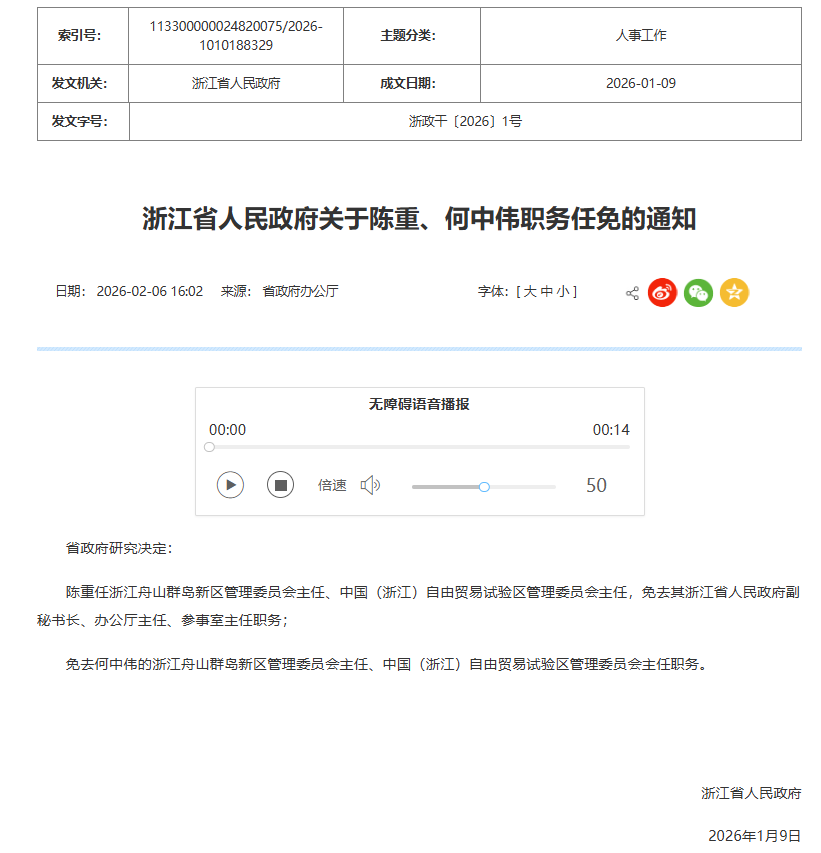Play the accessibility audio broadcast

coord(230,485)
